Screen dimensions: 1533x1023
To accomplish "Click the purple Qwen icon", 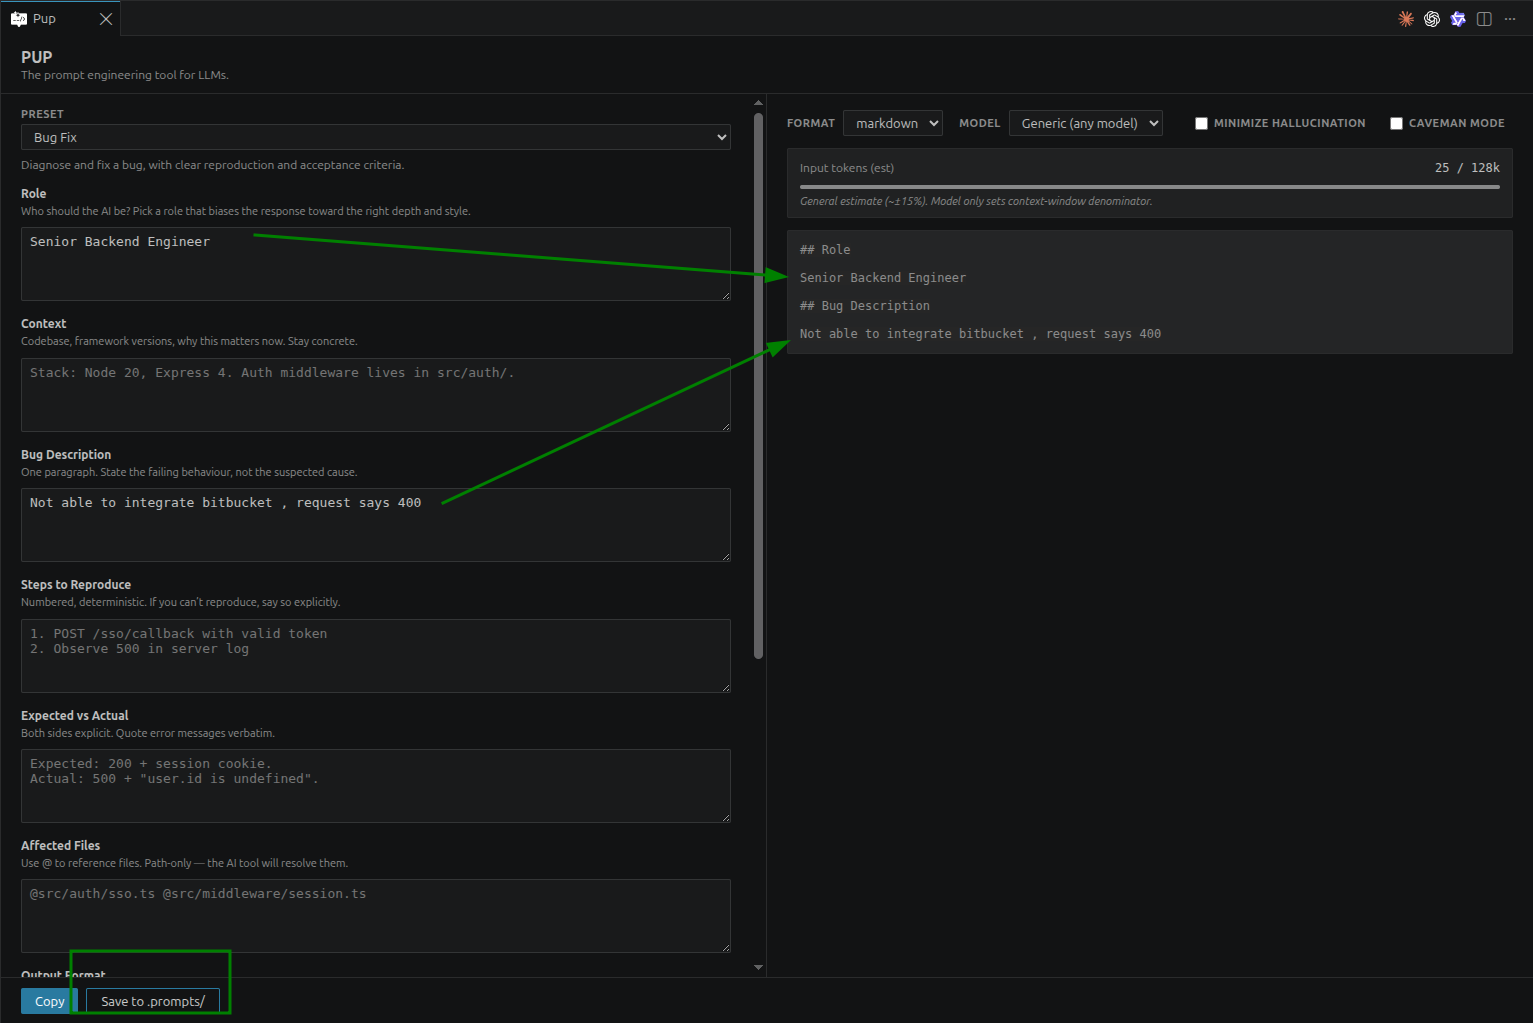I will (x=1458, y=19).
